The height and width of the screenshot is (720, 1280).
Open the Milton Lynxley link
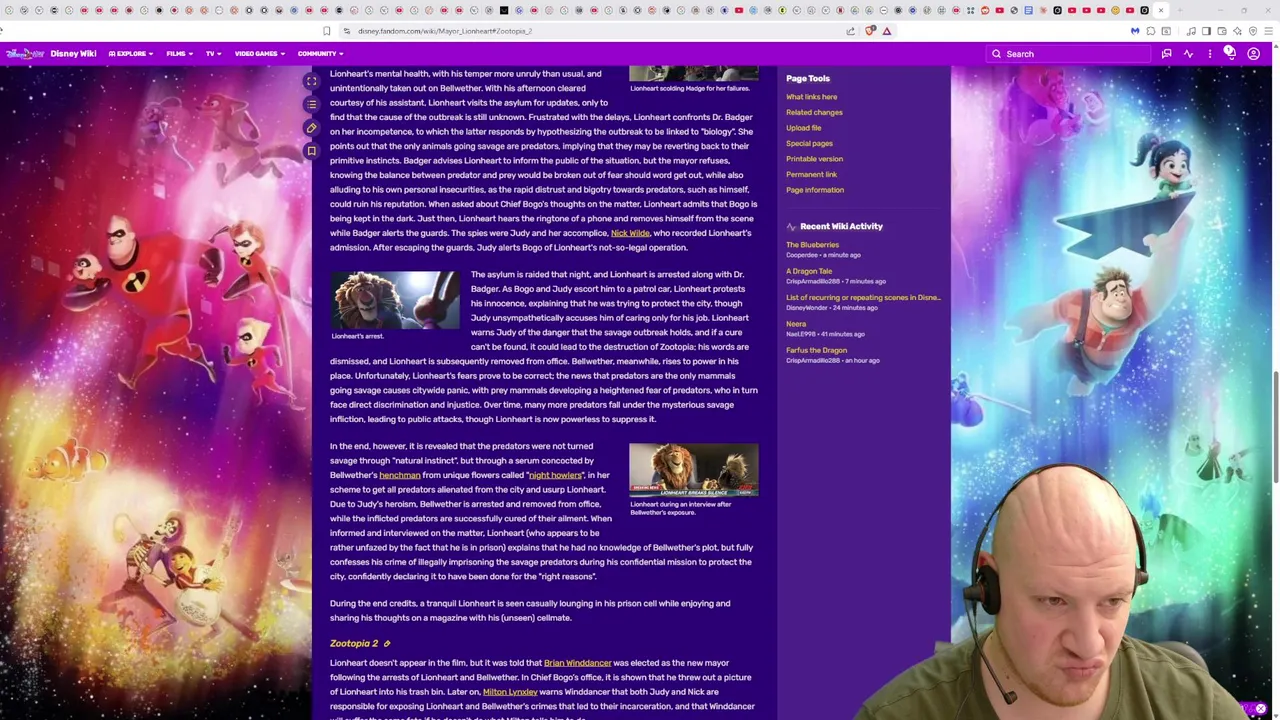(510, 692)
